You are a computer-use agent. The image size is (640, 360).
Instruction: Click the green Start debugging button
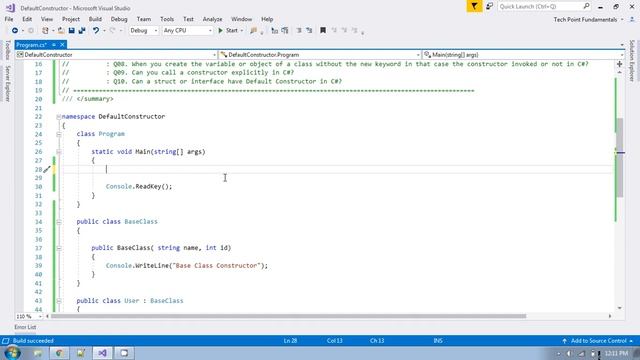point(228,31)
